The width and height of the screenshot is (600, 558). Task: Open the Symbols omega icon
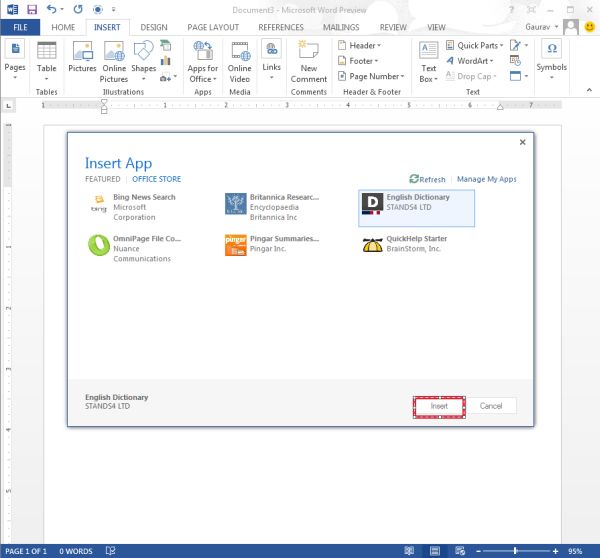(x=551, y=49)
